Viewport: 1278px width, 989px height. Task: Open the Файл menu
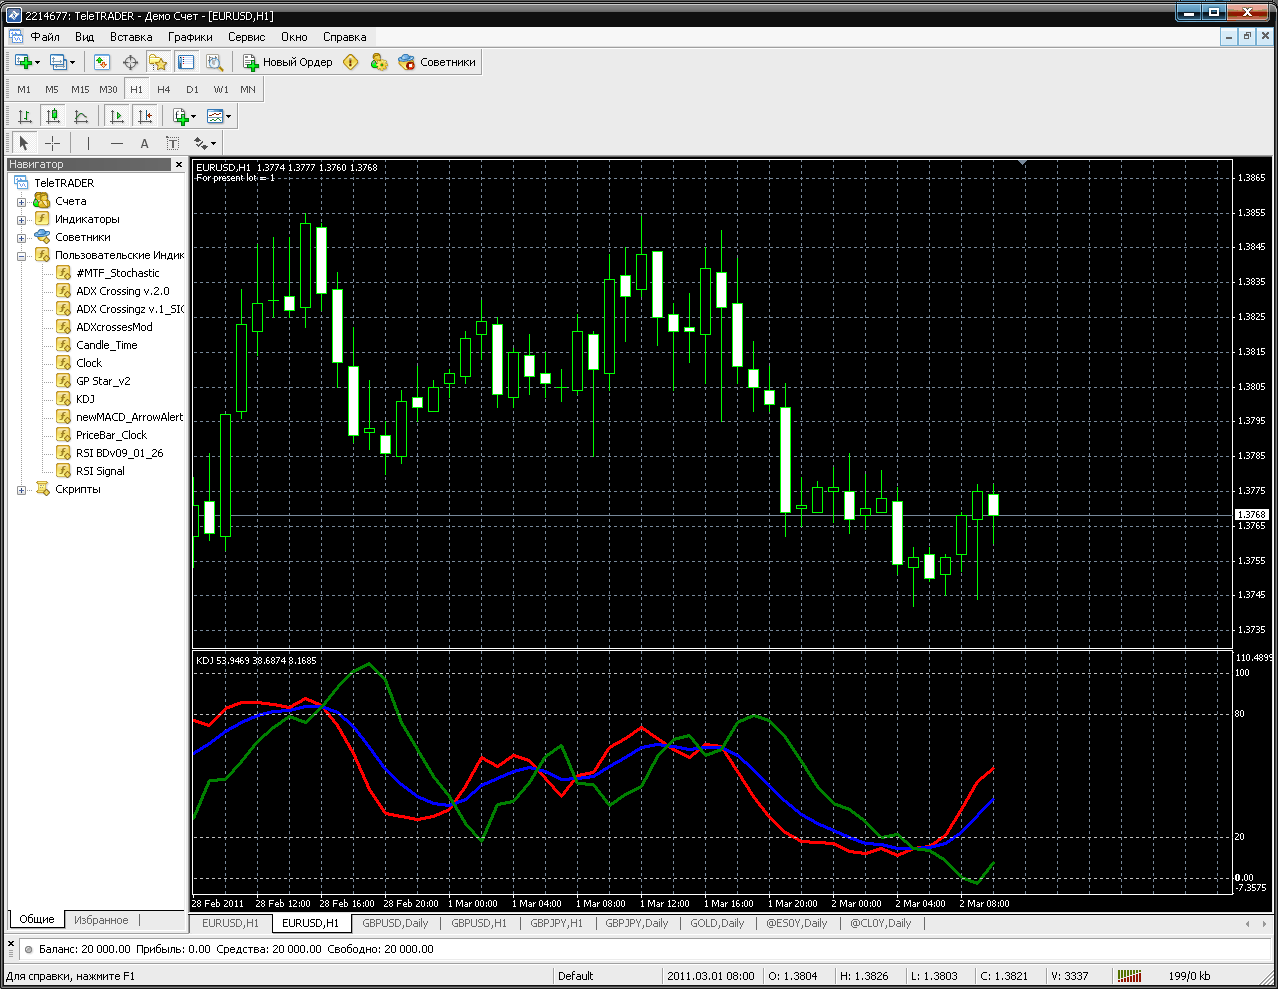45,37
